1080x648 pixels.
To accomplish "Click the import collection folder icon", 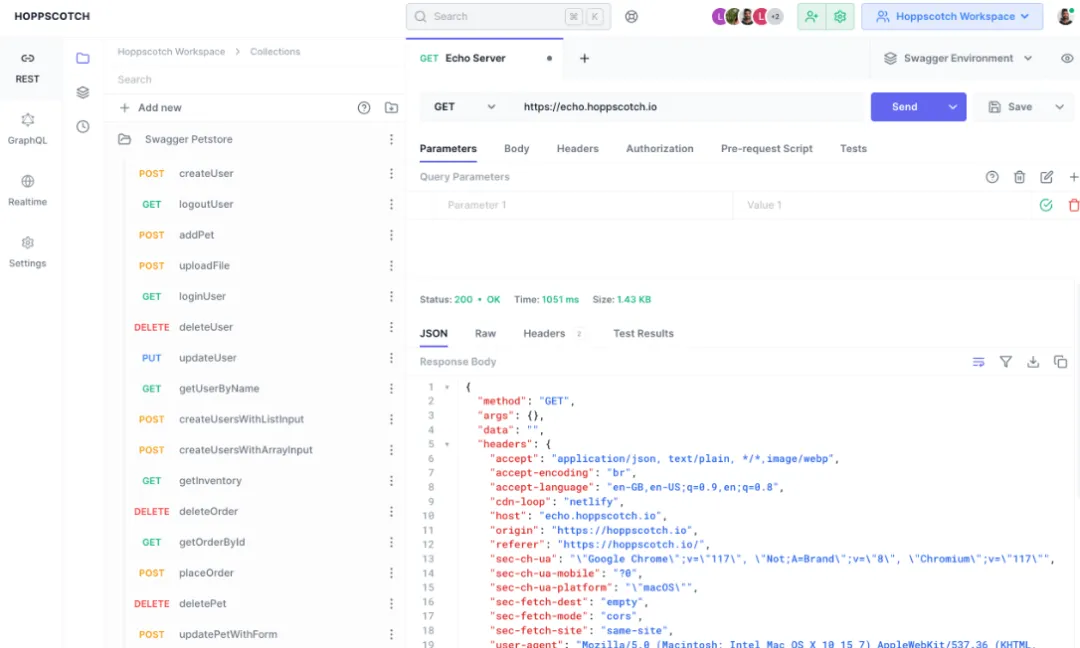I will (x=391, y=107).
